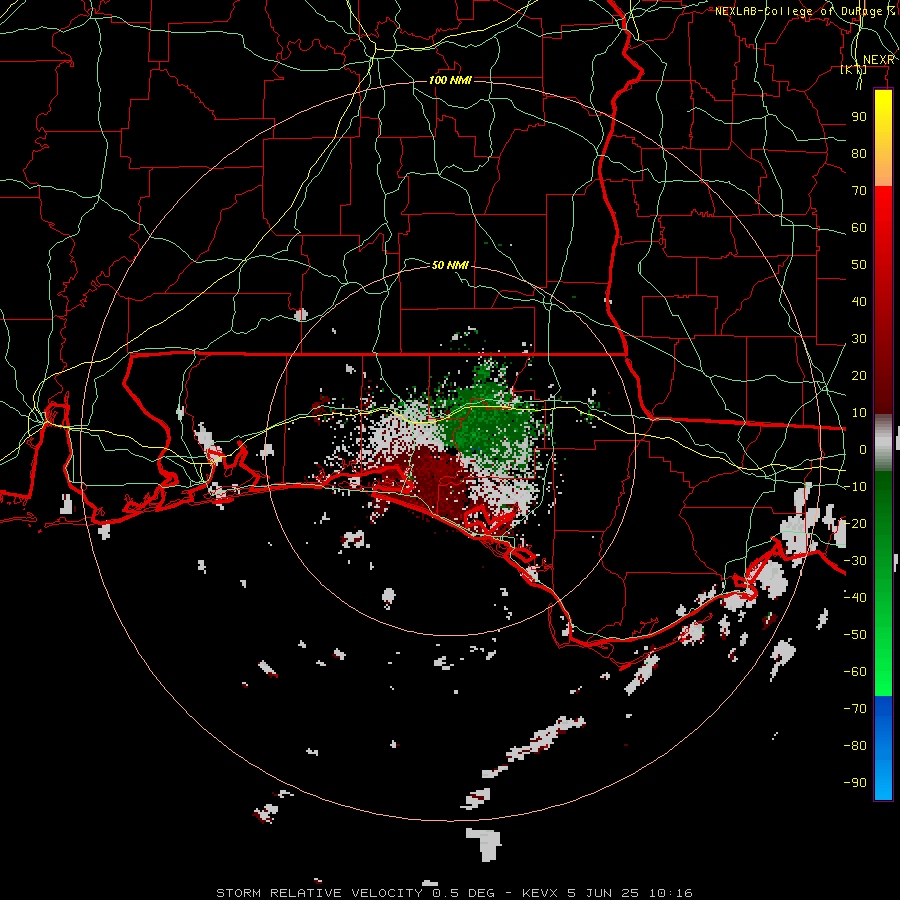Select the -60 value on velocity scale
The image size is (900, 900).
855,672
